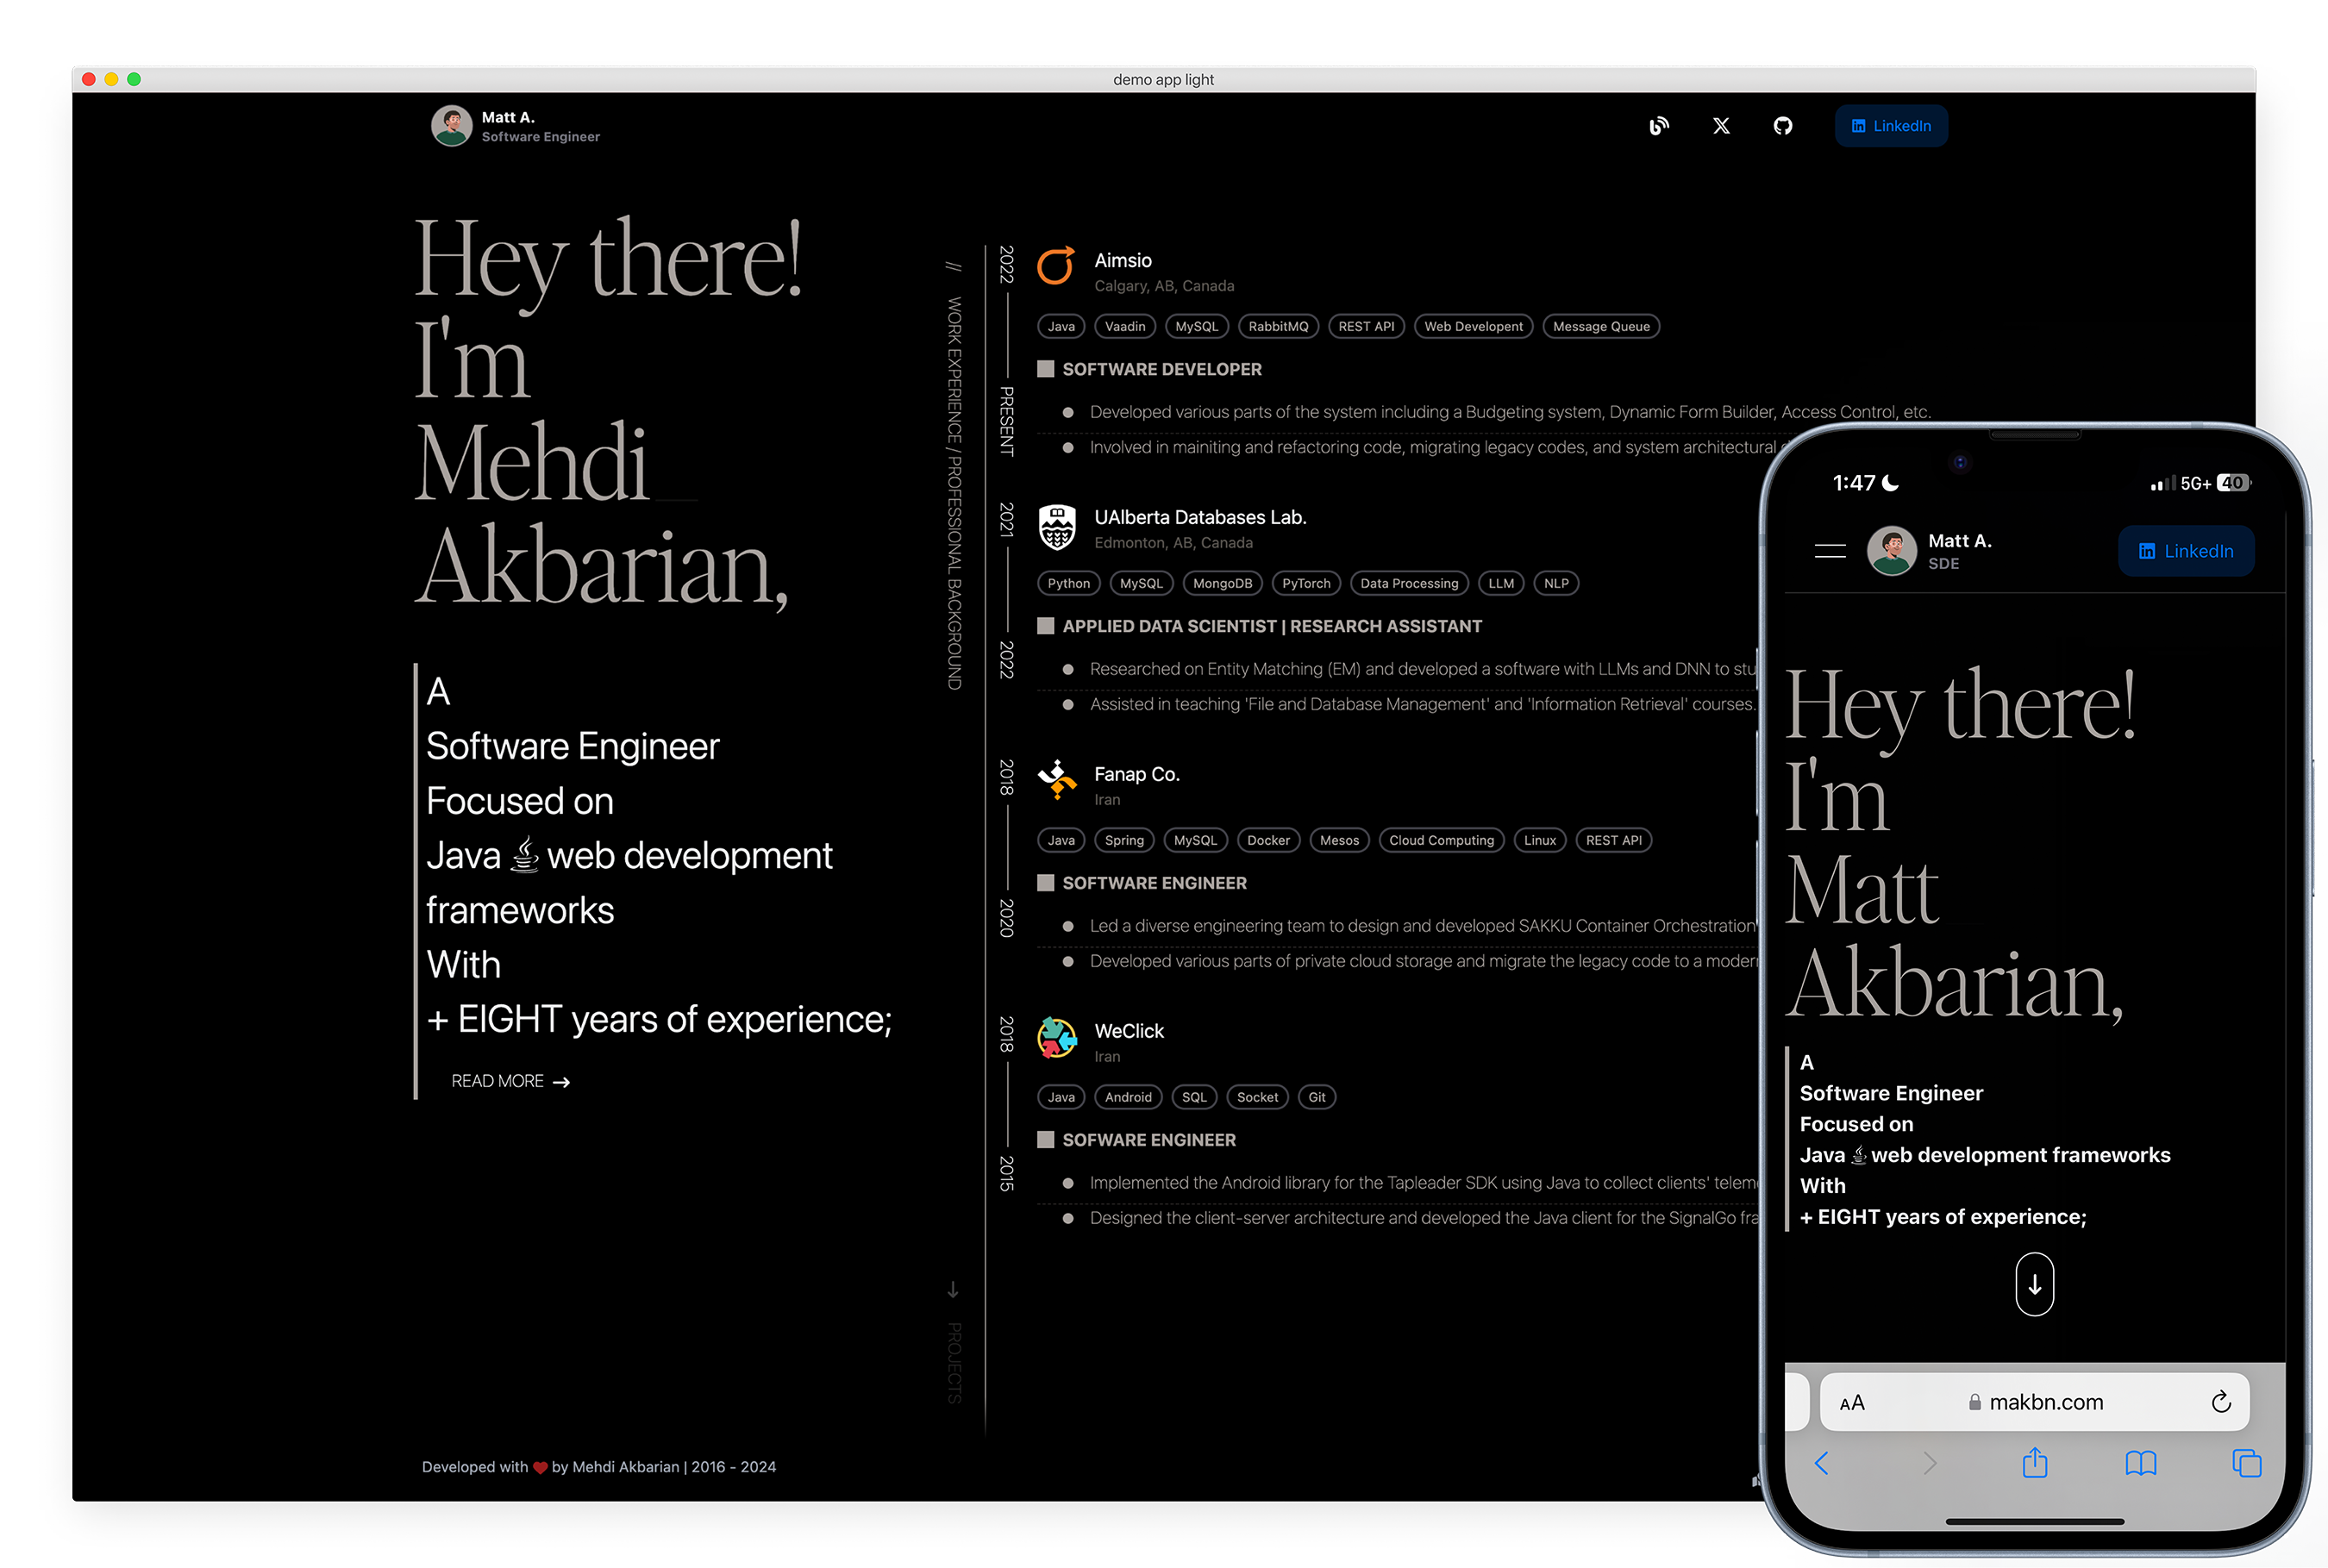Click the Read More link
Image resolution: width=2328 pixels, height=1568 pixels.
click(x=510, y=1081)
